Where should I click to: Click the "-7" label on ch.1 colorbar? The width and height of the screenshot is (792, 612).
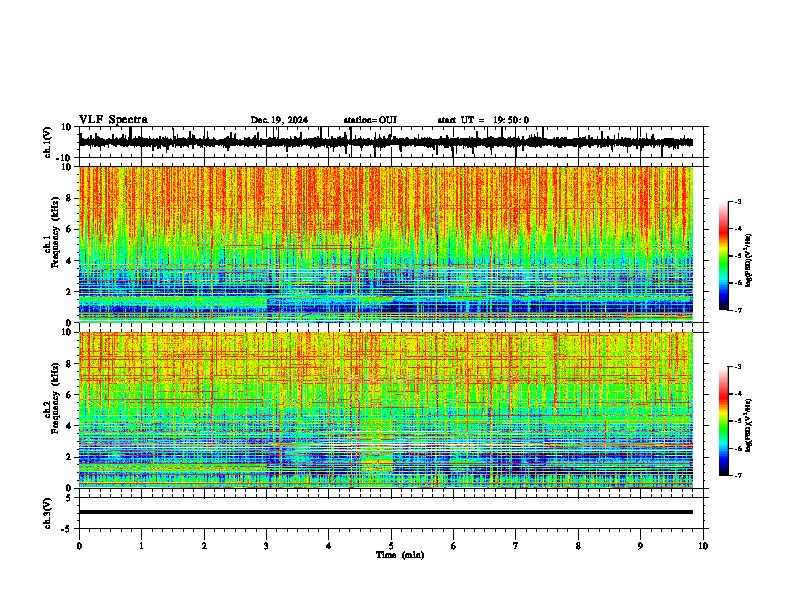pos(737,310)
